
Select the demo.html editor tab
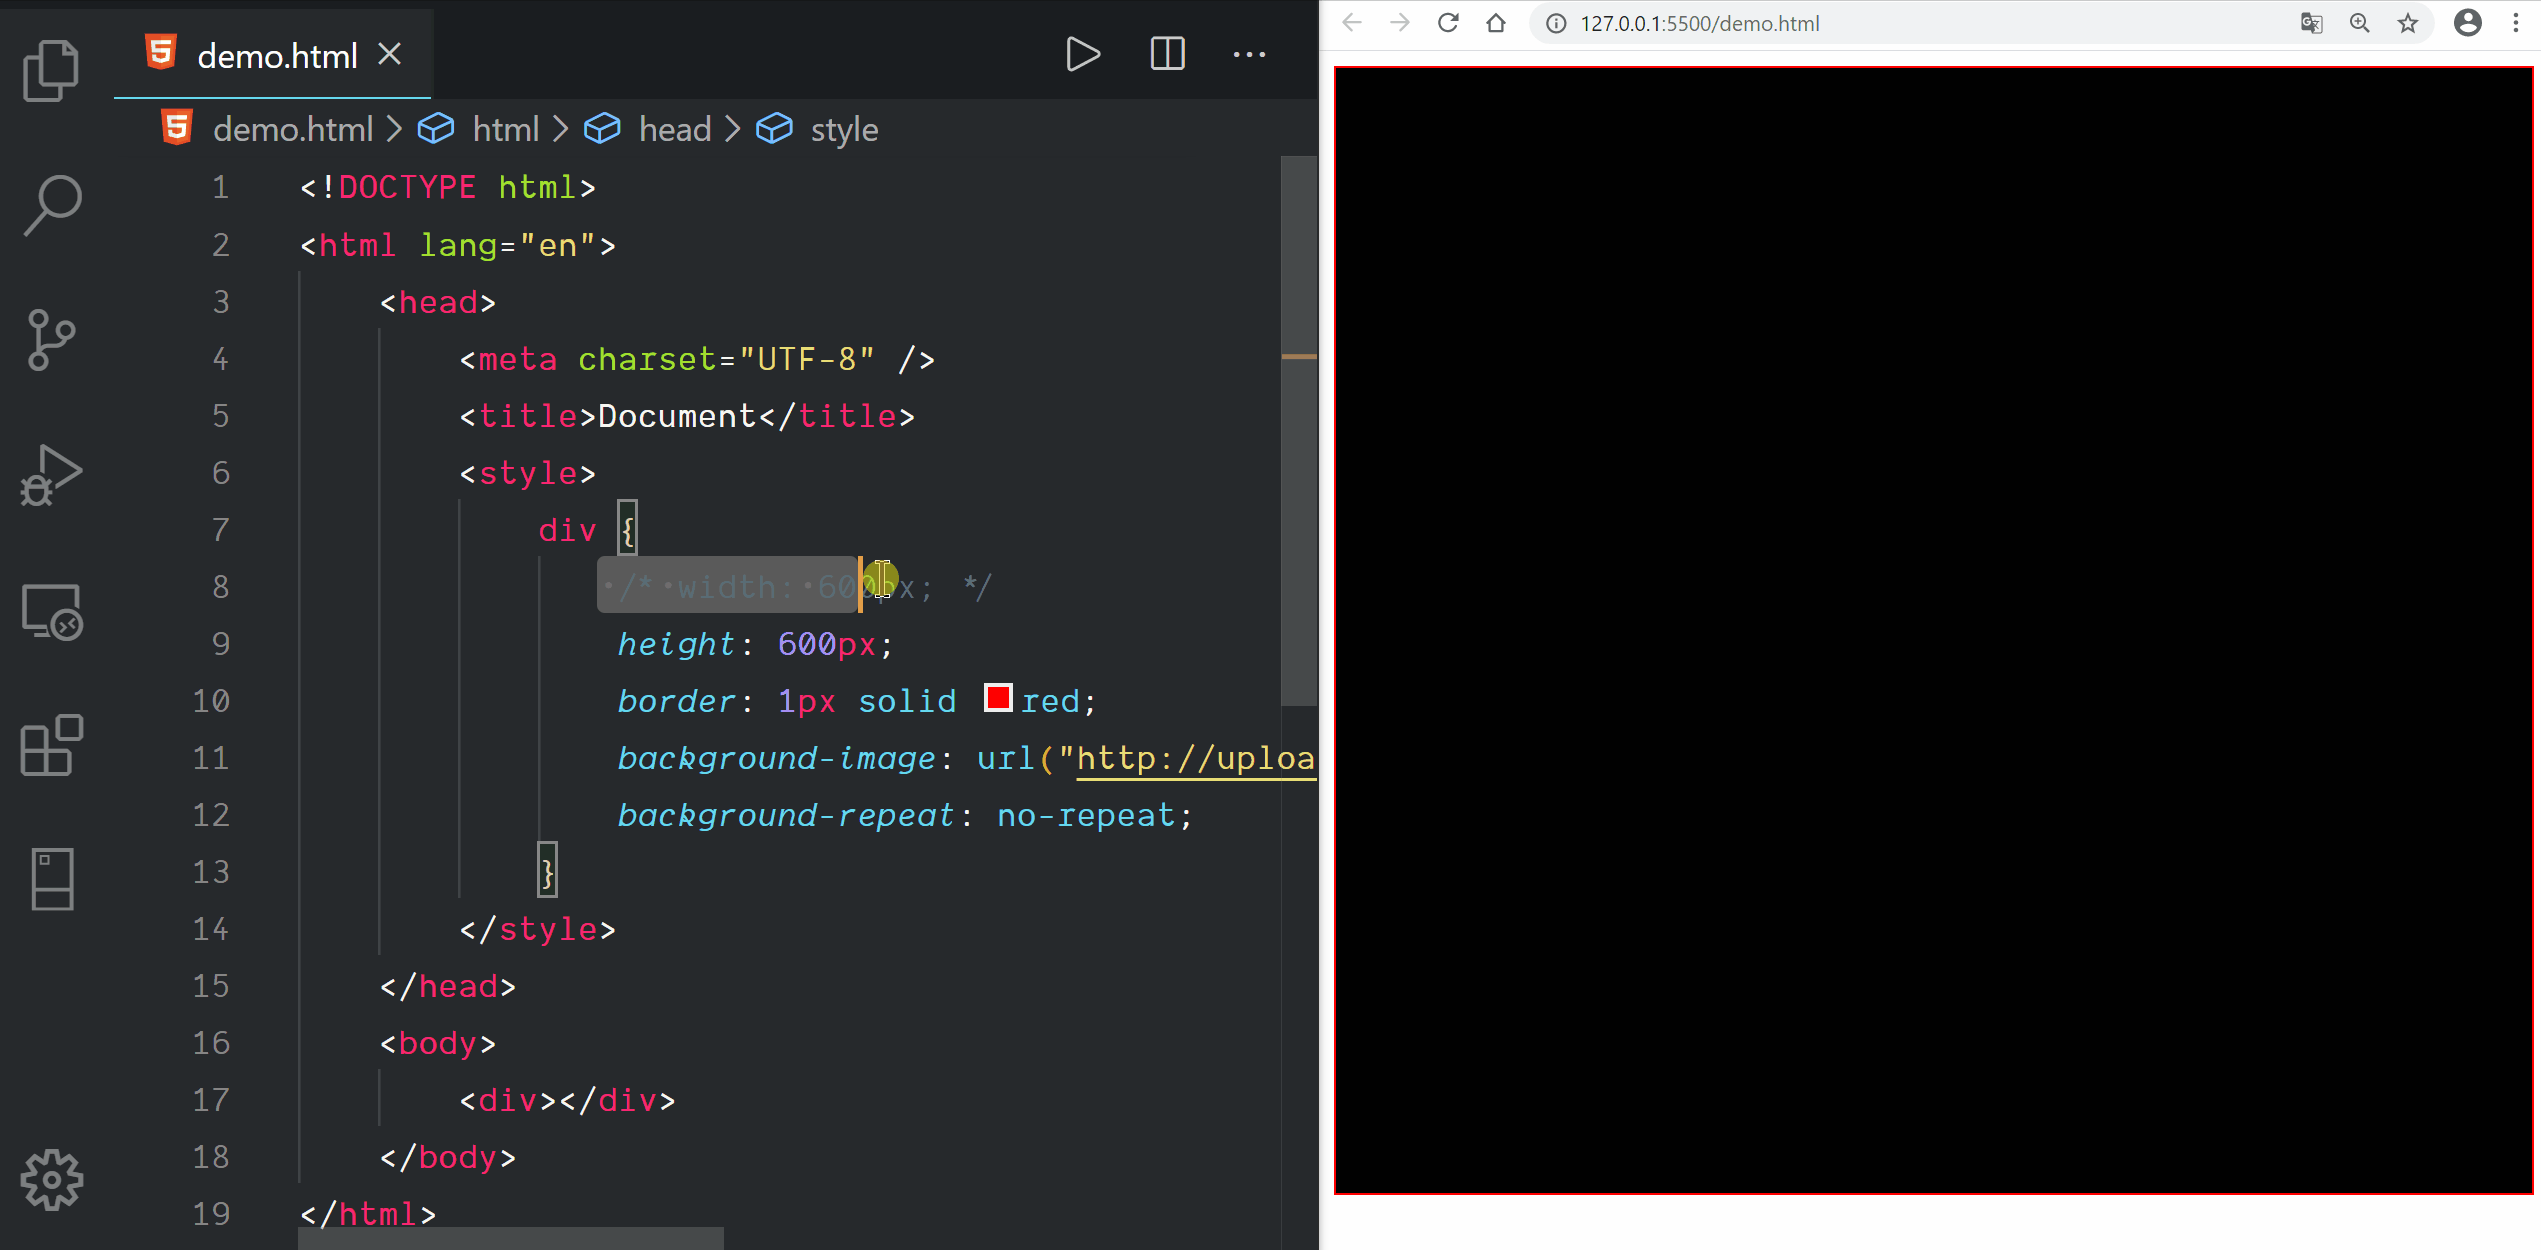tap(276, 56)
